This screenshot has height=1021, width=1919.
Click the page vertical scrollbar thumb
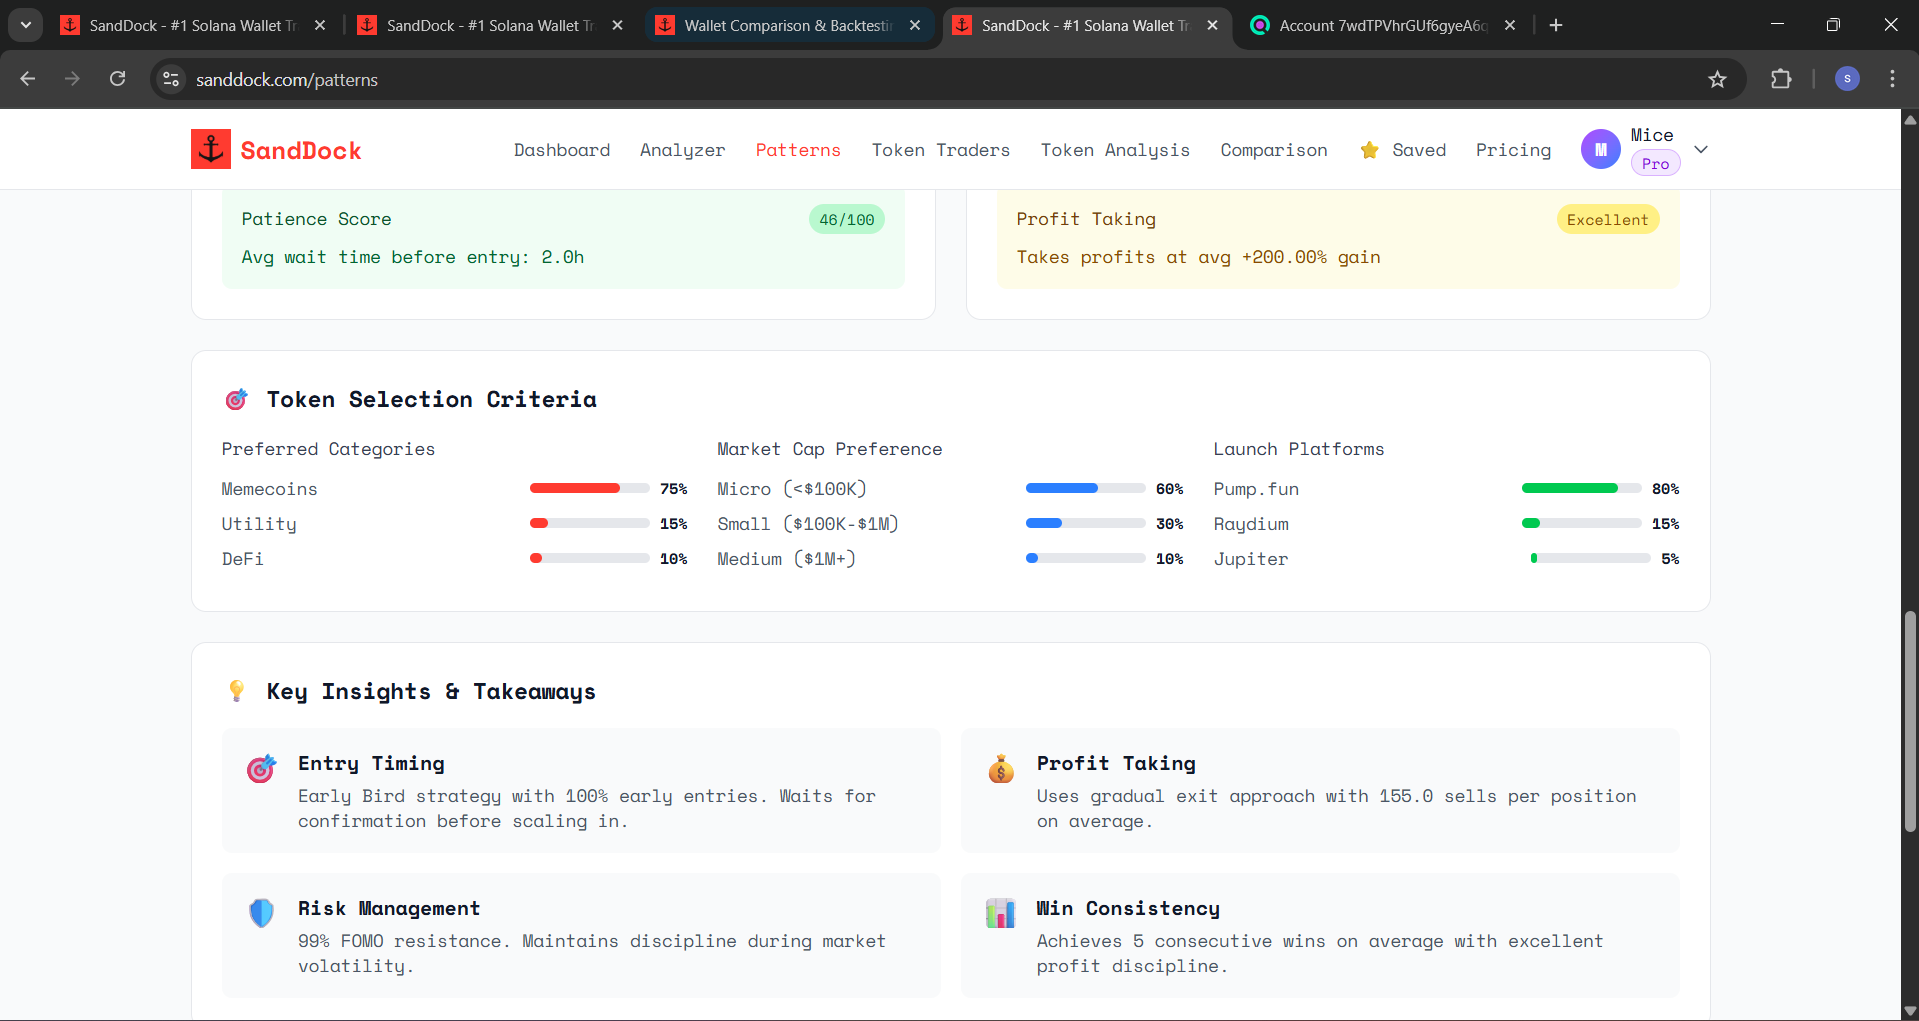(1910, 720)
